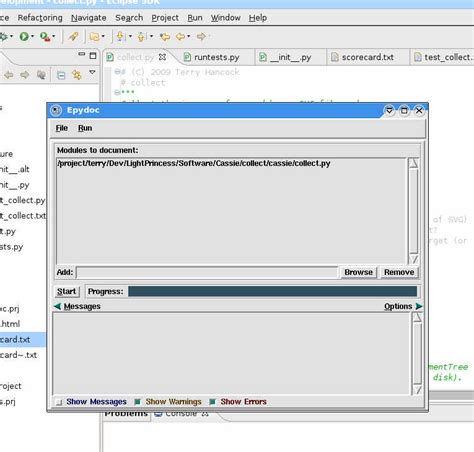Close the collect.py editor tab with X
Viewport: 474px width, 452px height.
pyautogui.click(x=162, y=57)
